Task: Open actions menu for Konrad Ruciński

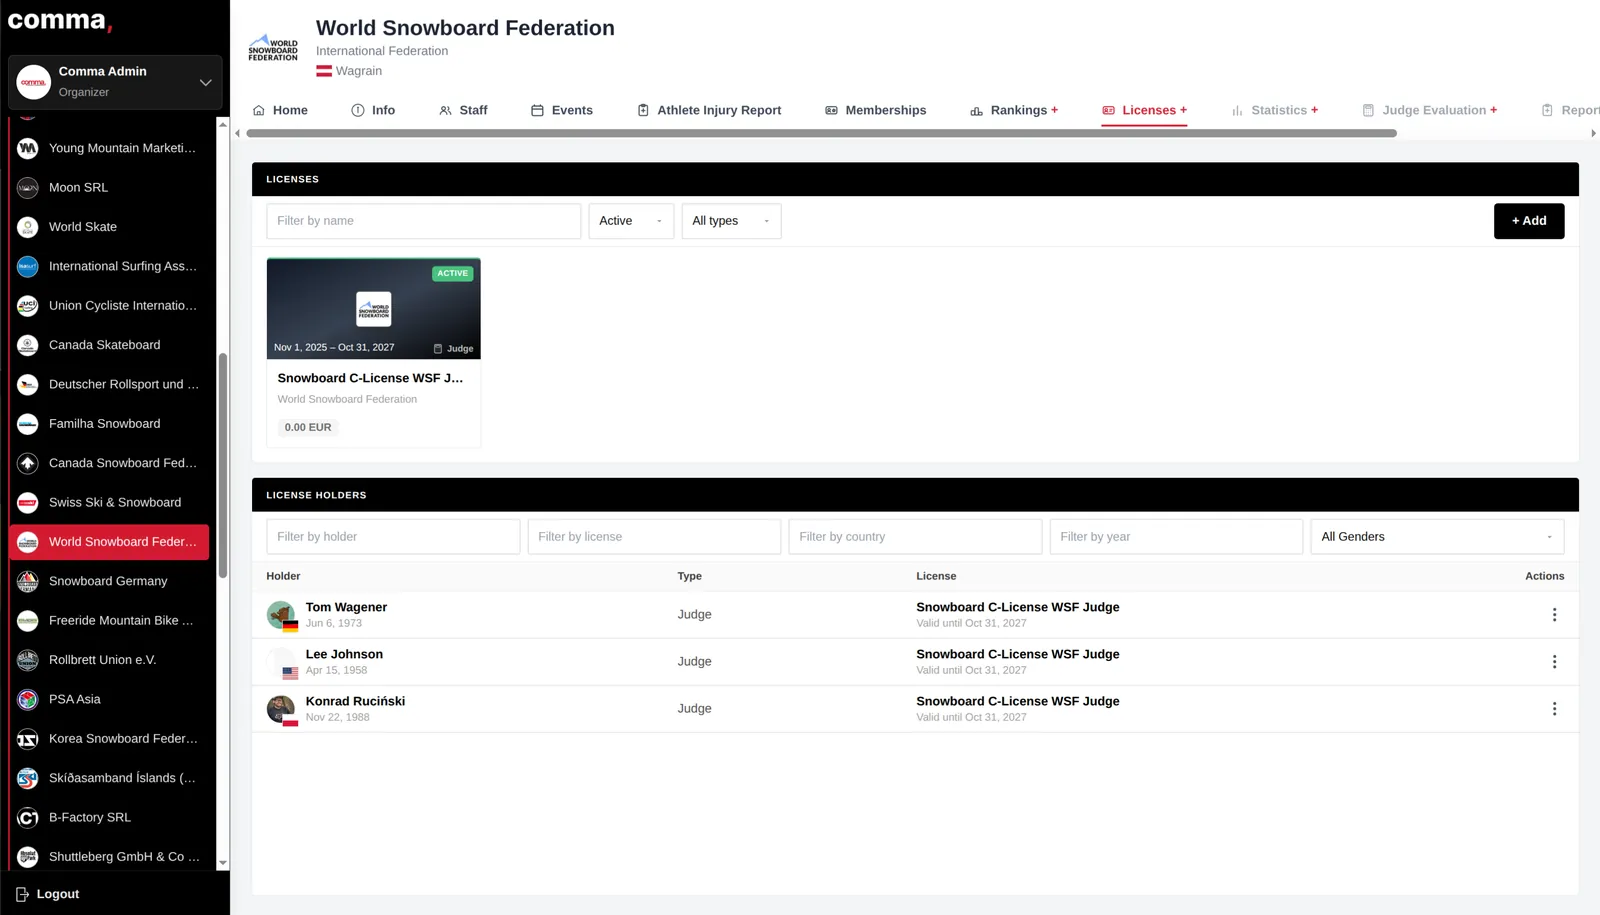Action: point(1554,709)
